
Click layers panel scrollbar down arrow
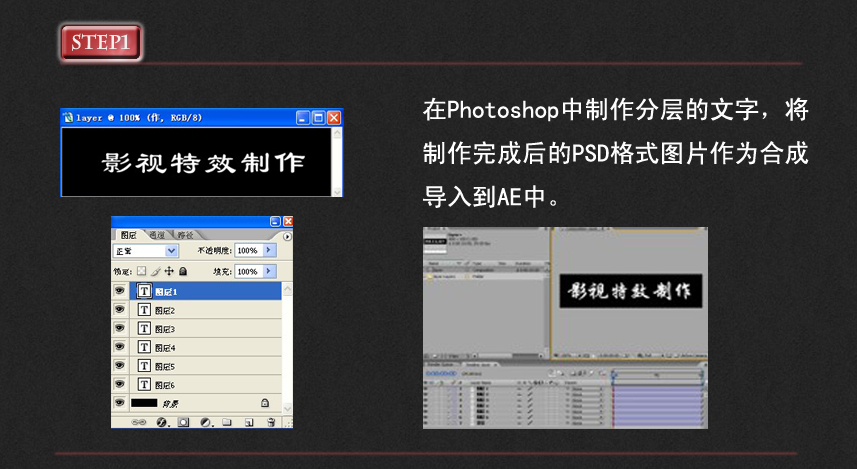click(x=287, y=408)
